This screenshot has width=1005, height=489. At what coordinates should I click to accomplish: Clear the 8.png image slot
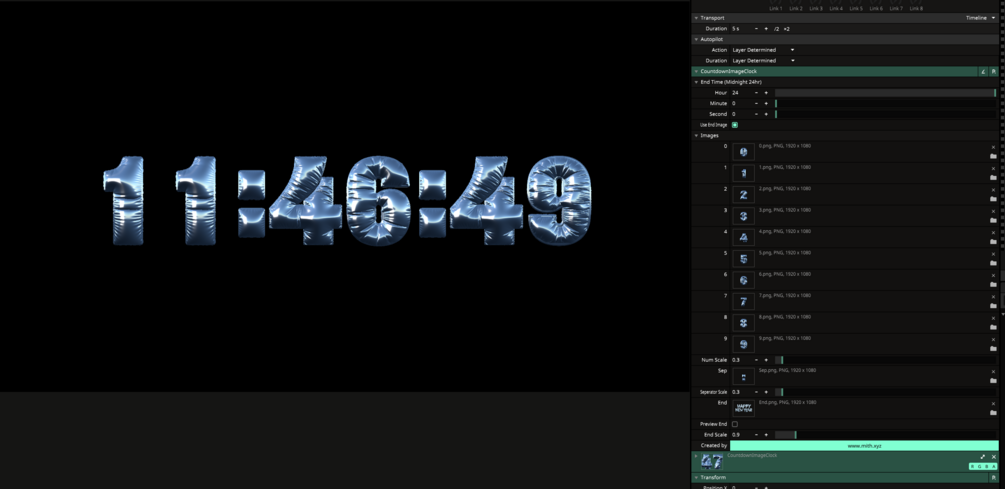pos(993,319)
